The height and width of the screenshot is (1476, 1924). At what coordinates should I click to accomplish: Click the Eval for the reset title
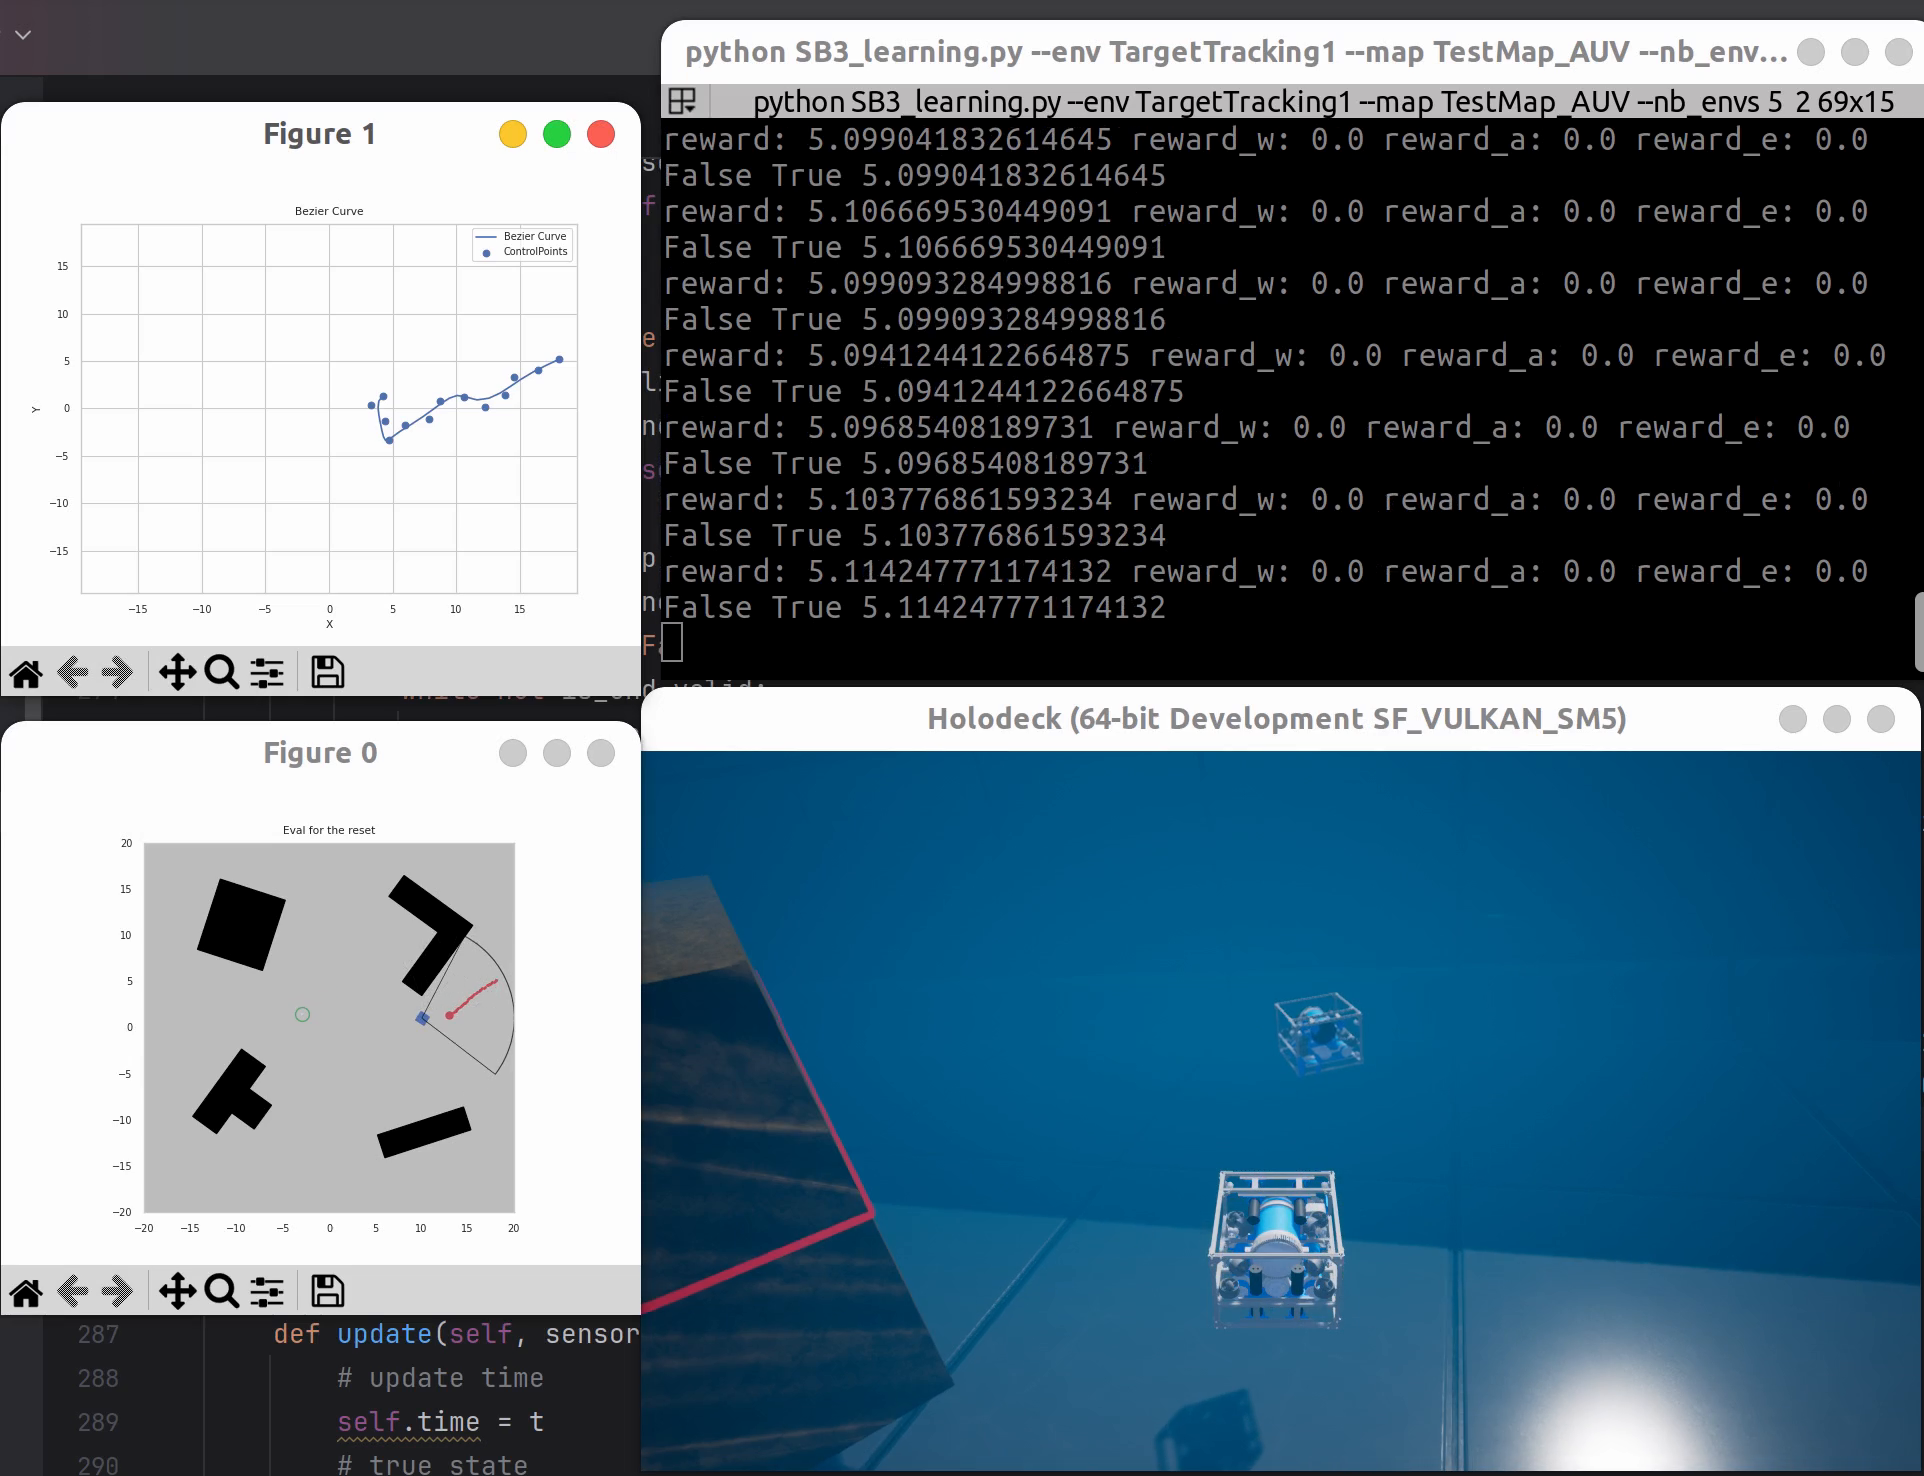click(329, 830)
